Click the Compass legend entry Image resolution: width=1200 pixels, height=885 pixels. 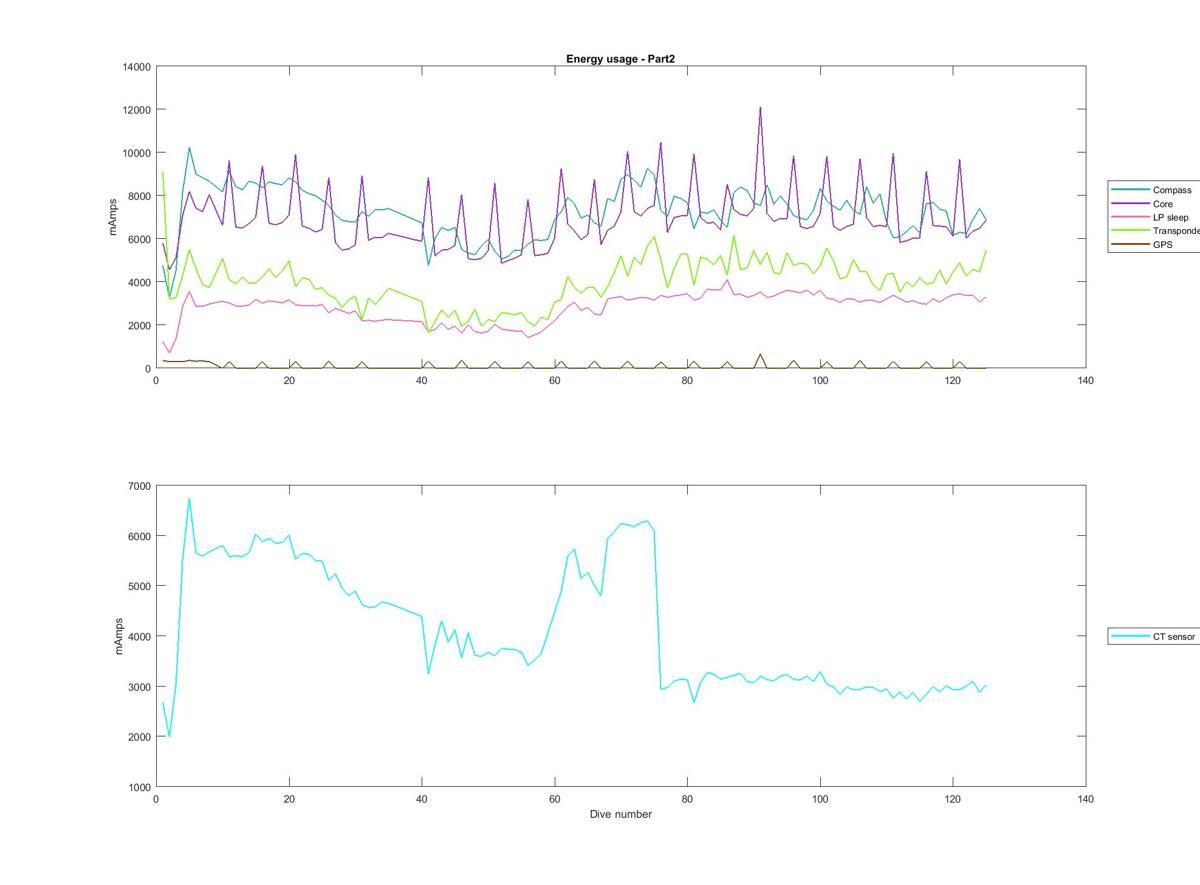[x=1153, y=190]
